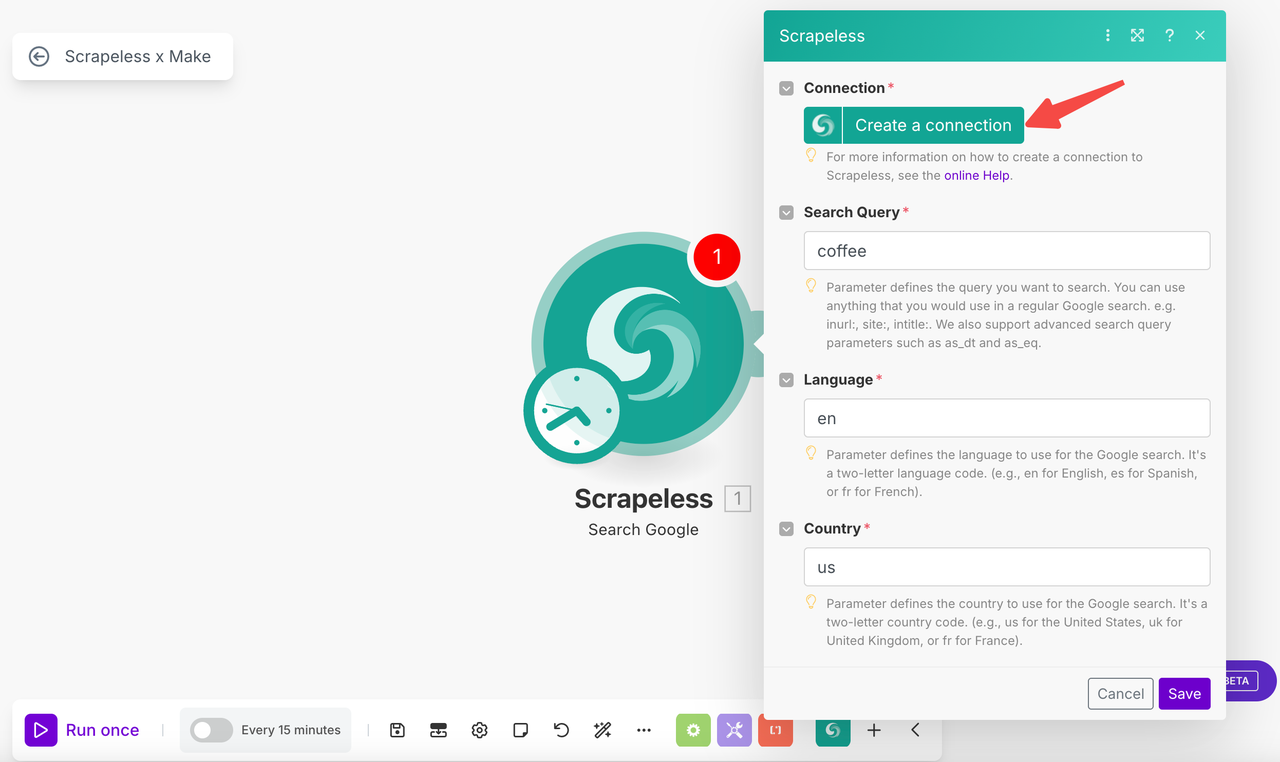Image resolution: width=1280 pixels, height=762 pixels.
Task: Click the lightbulb hint icon under Country
Action: [812, 602]
